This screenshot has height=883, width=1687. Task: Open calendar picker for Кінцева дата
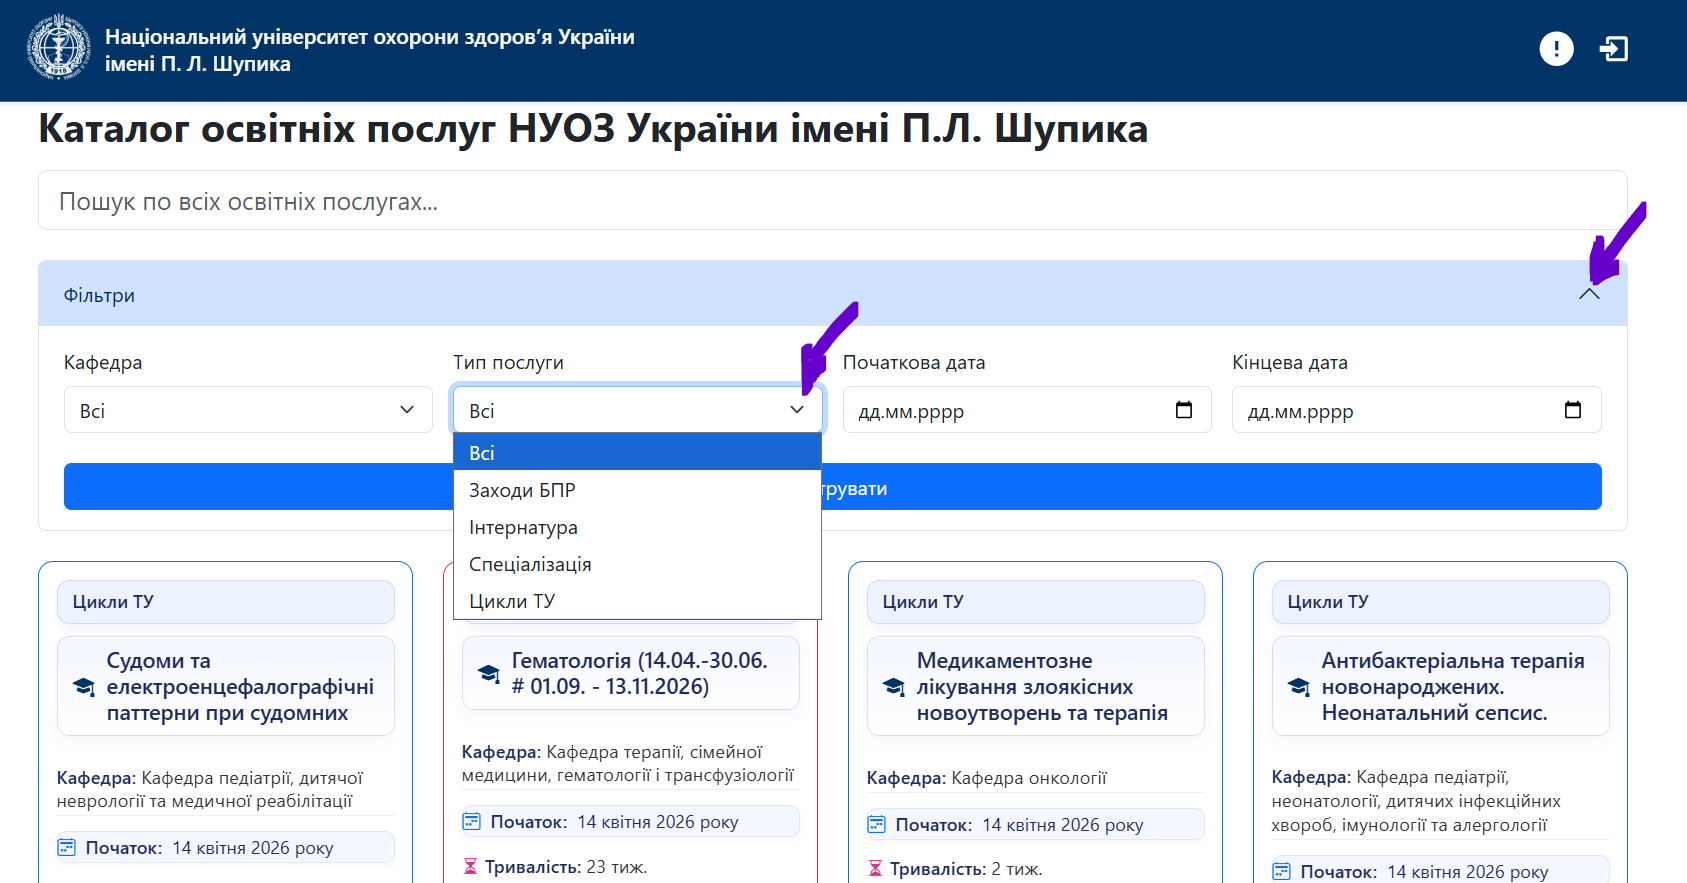(1573, 410)
